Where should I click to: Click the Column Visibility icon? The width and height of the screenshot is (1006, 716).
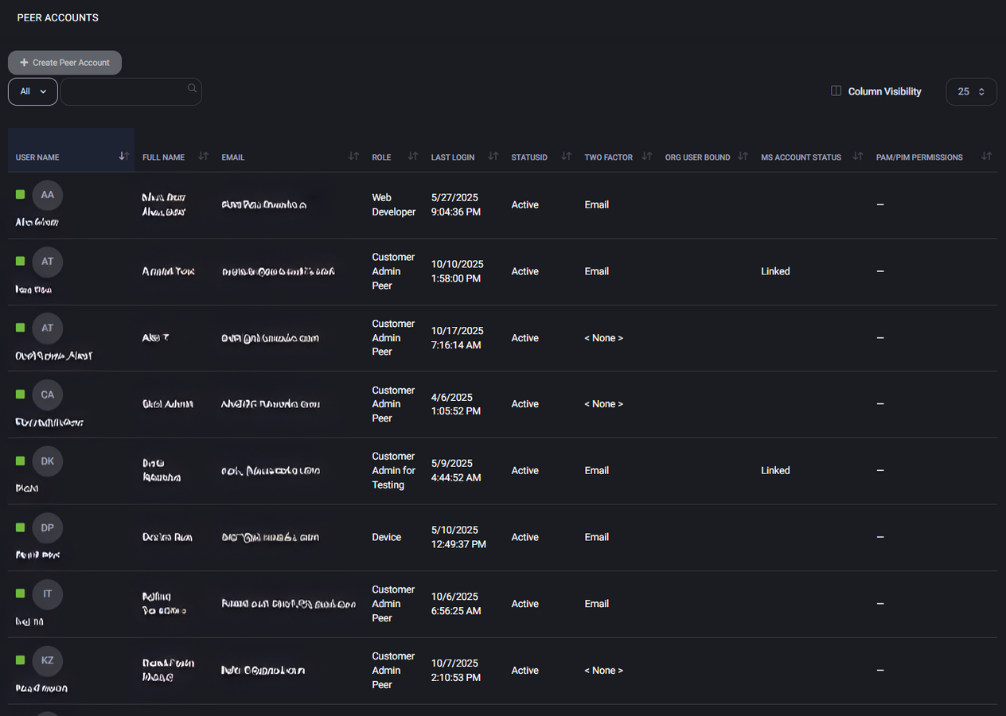pos(836,91)
